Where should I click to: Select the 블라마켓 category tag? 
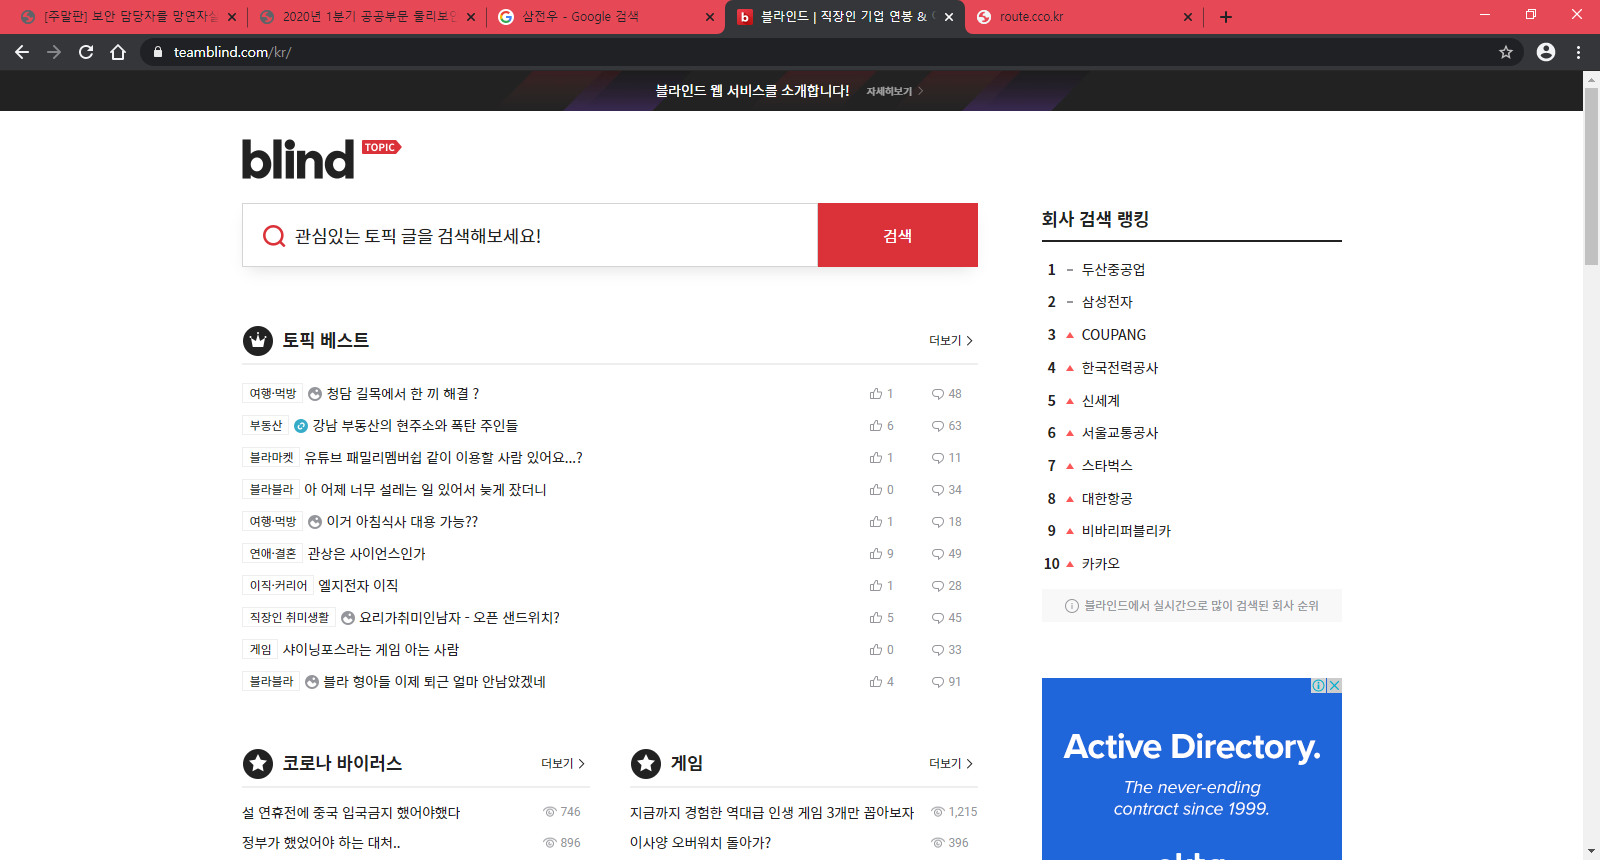[272, 458]
